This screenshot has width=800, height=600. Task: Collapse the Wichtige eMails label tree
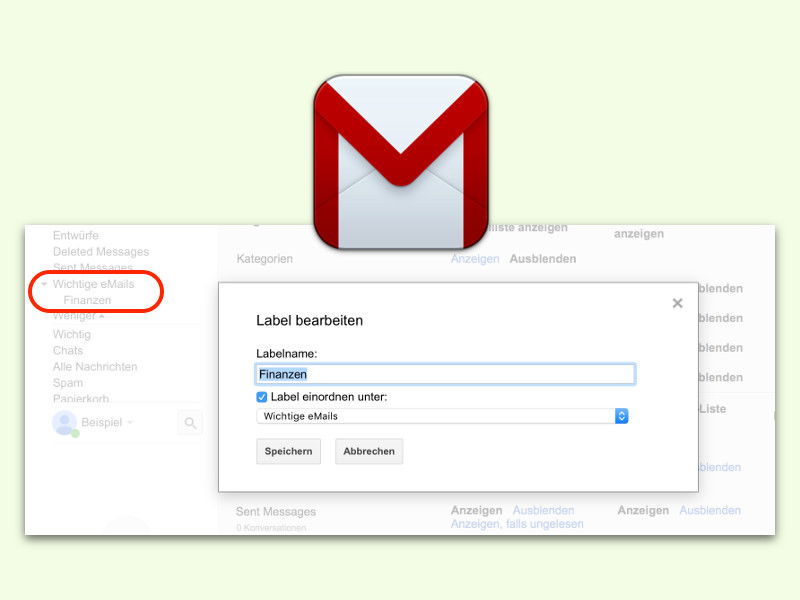(x=44, y=284)
